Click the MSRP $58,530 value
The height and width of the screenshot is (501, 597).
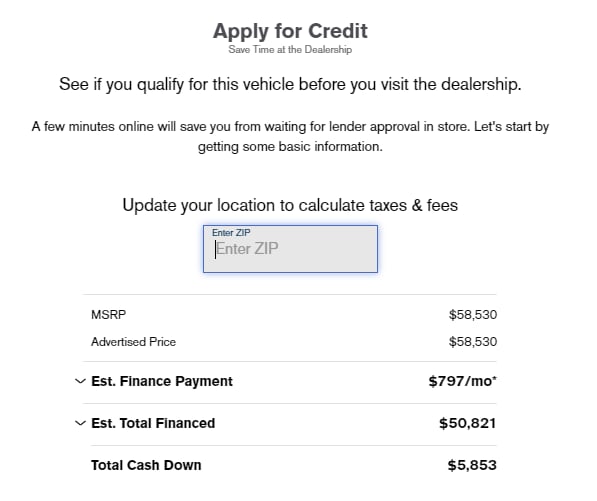473,314
